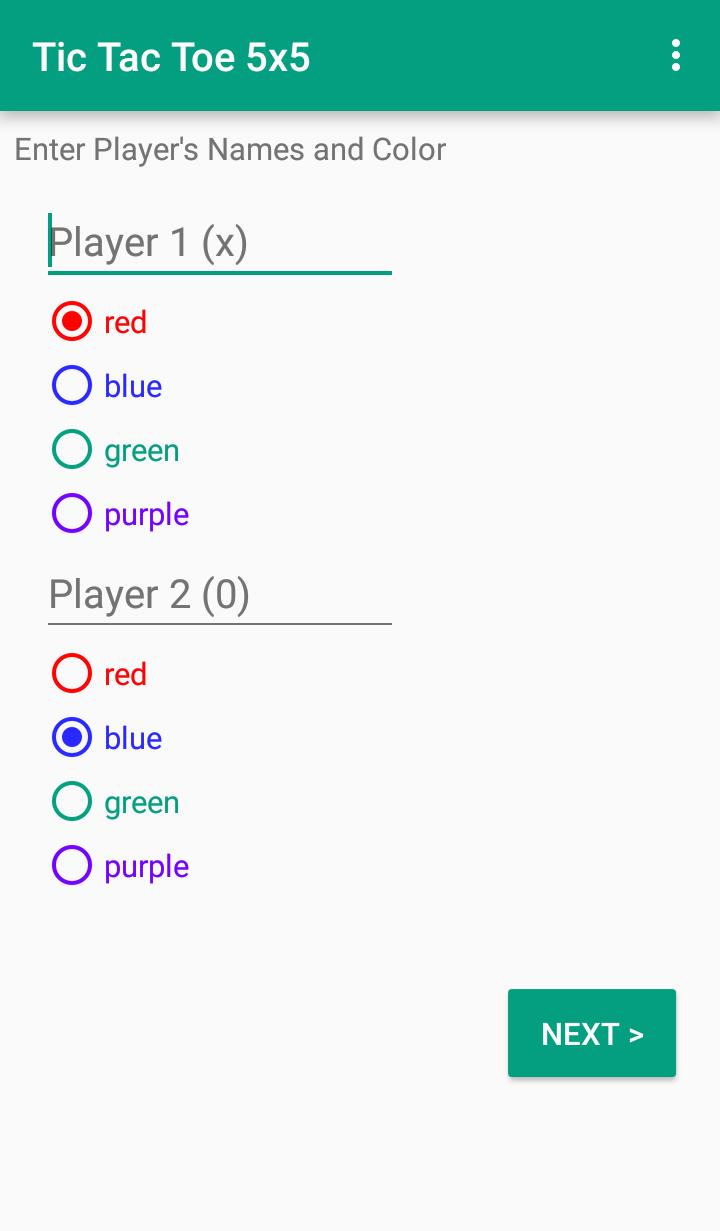Click the Player 1 purple color label
The image size is (720, 1231).
(146, 515)
